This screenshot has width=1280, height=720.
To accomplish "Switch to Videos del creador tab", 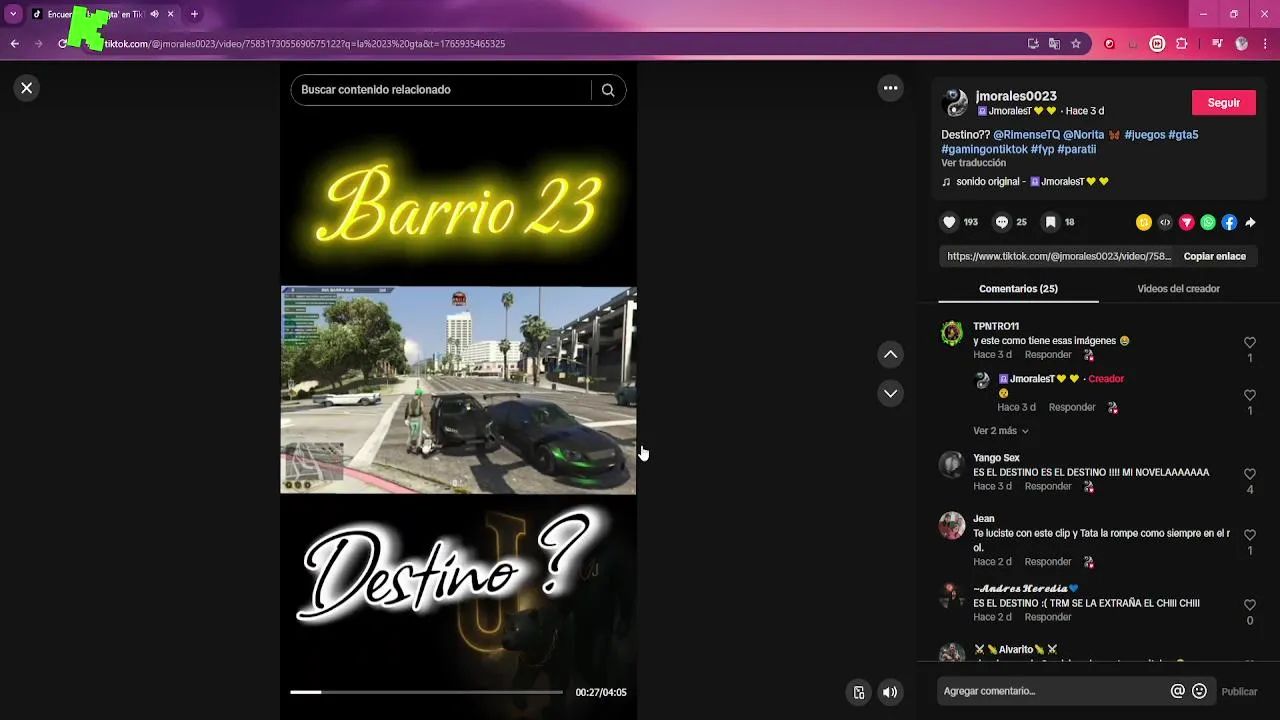I will click(1178, 288).
